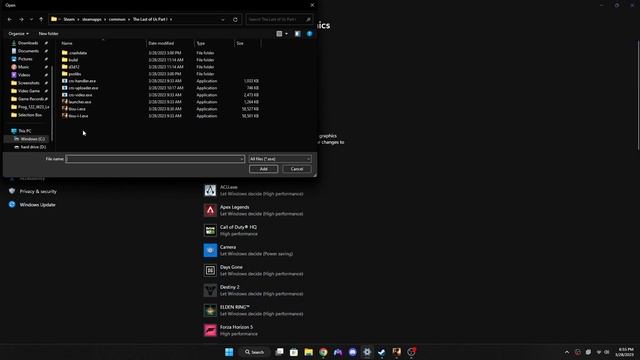
Task: Open the Windows Start menu
Action: (229, 352)
